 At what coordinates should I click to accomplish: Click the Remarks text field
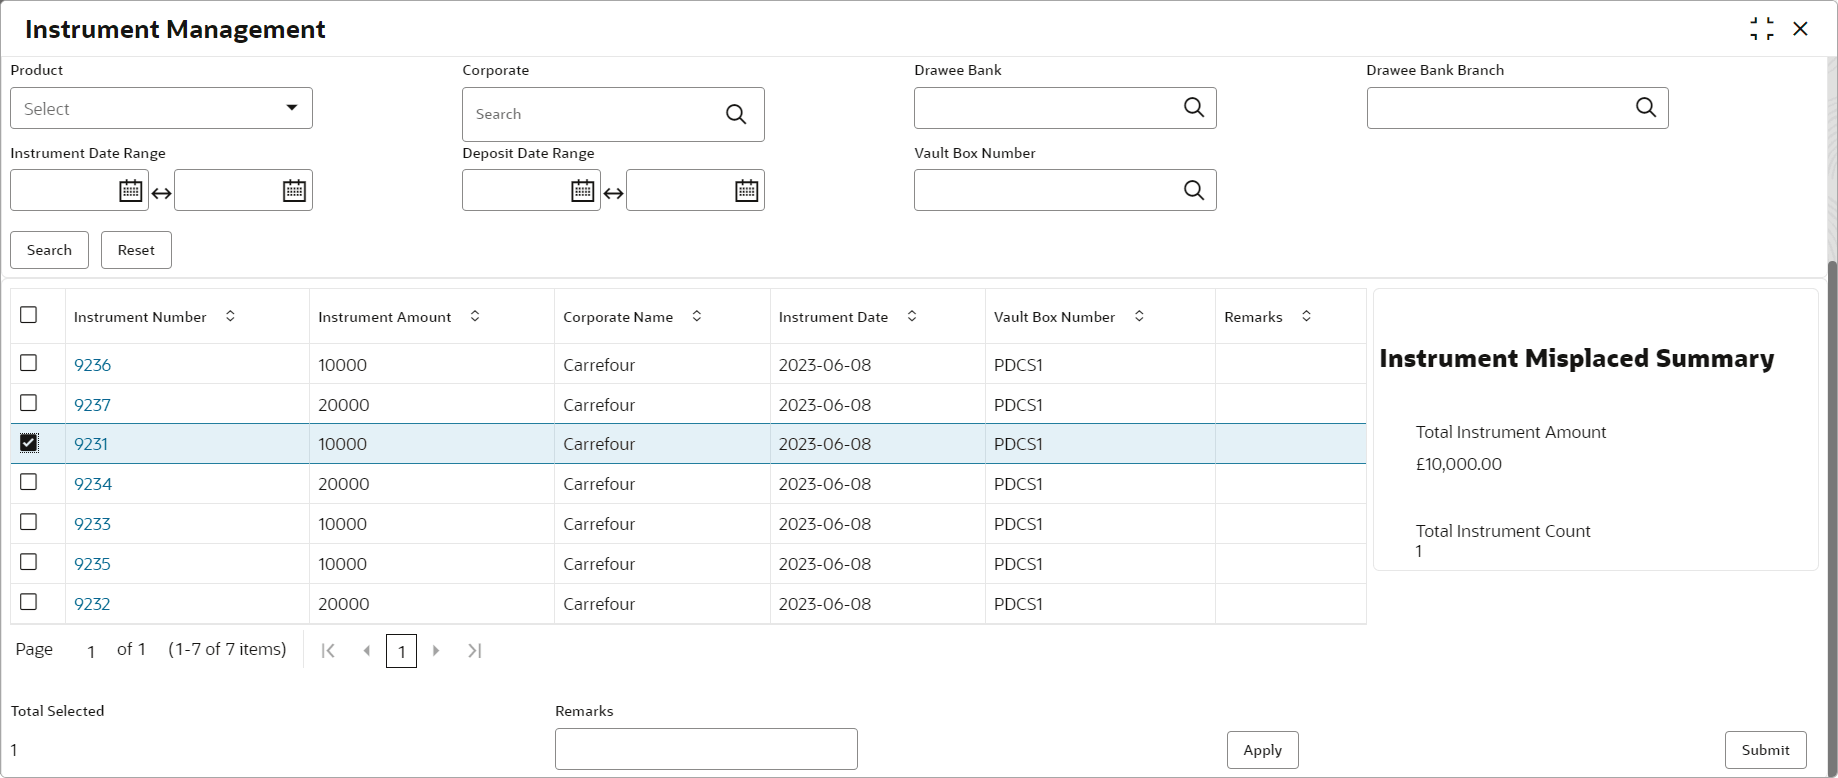(706, 749)
